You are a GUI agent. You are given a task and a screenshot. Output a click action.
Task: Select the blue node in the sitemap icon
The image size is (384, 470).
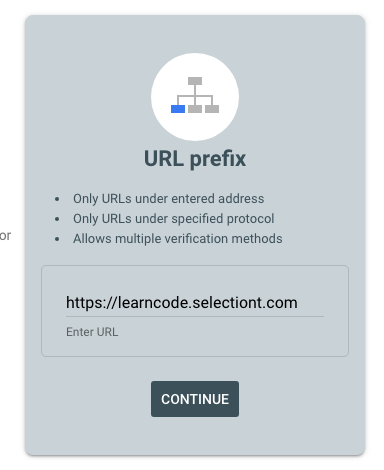[x=178, y=109]
